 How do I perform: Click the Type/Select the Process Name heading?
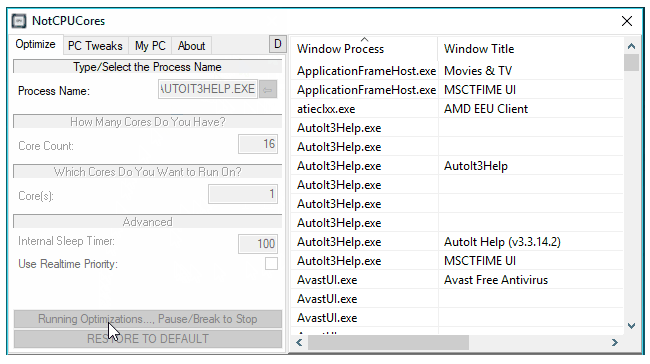147,67
